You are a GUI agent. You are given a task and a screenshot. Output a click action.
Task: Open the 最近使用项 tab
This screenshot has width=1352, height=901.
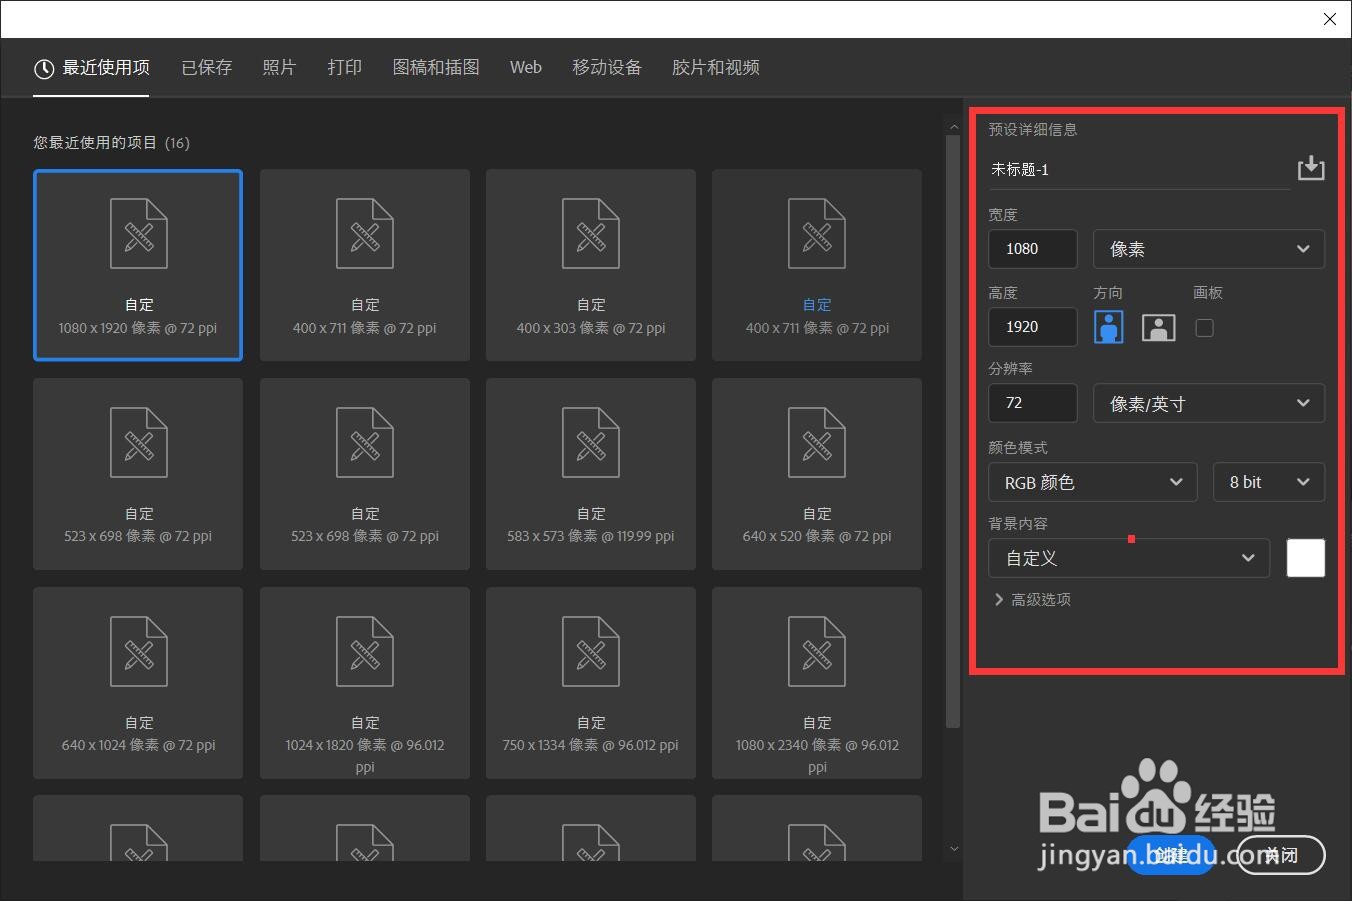[x=91, y=68]
